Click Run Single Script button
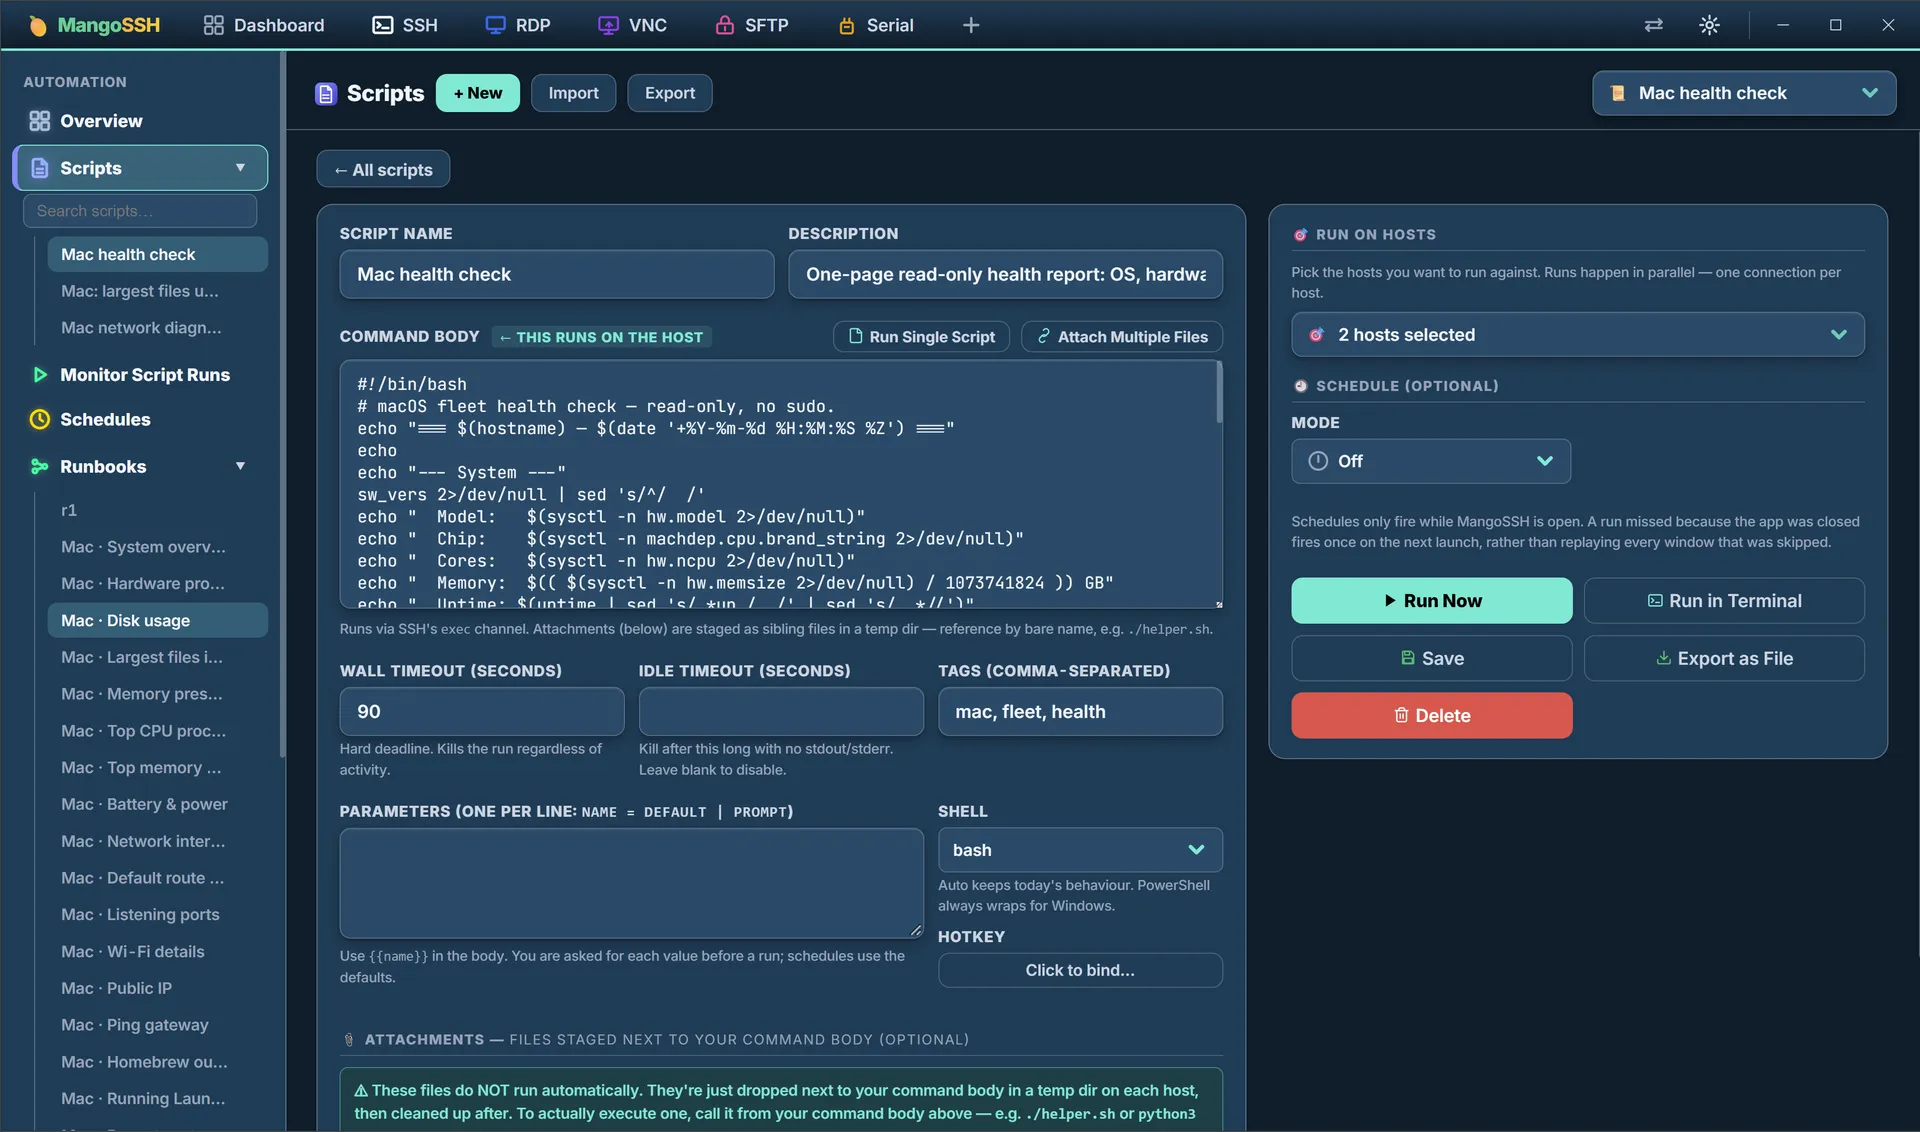This screenshot has width=1920, height=1132. tap(921, 337)
